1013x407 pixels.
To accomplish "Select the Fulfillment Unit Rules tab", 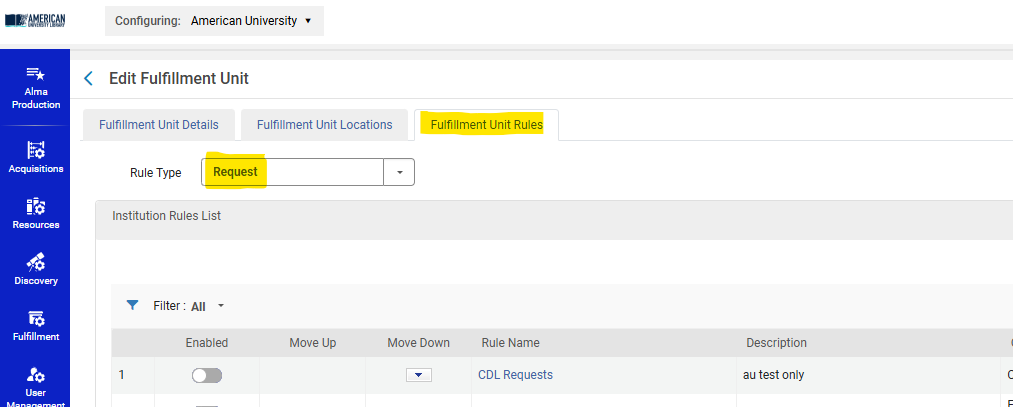I will click(486, 125).
